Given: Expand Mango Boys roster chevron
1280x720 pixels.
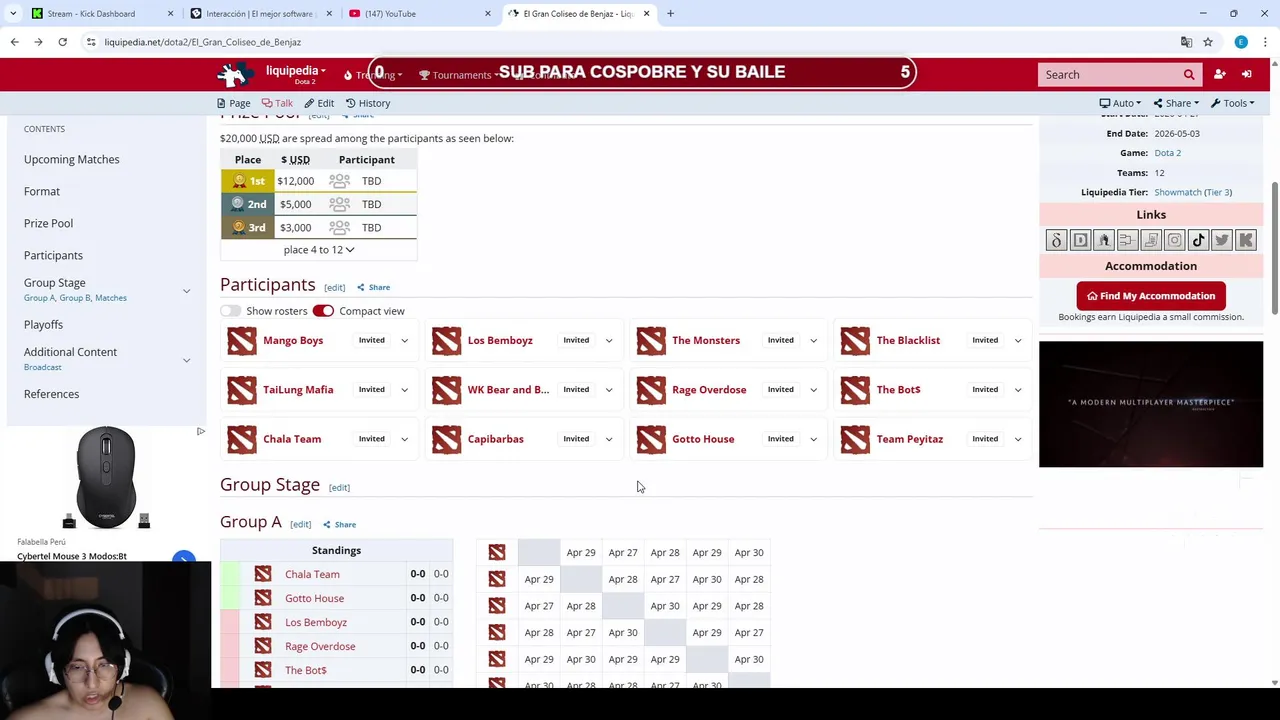Looking at the screenshot, I should point(404,341).
